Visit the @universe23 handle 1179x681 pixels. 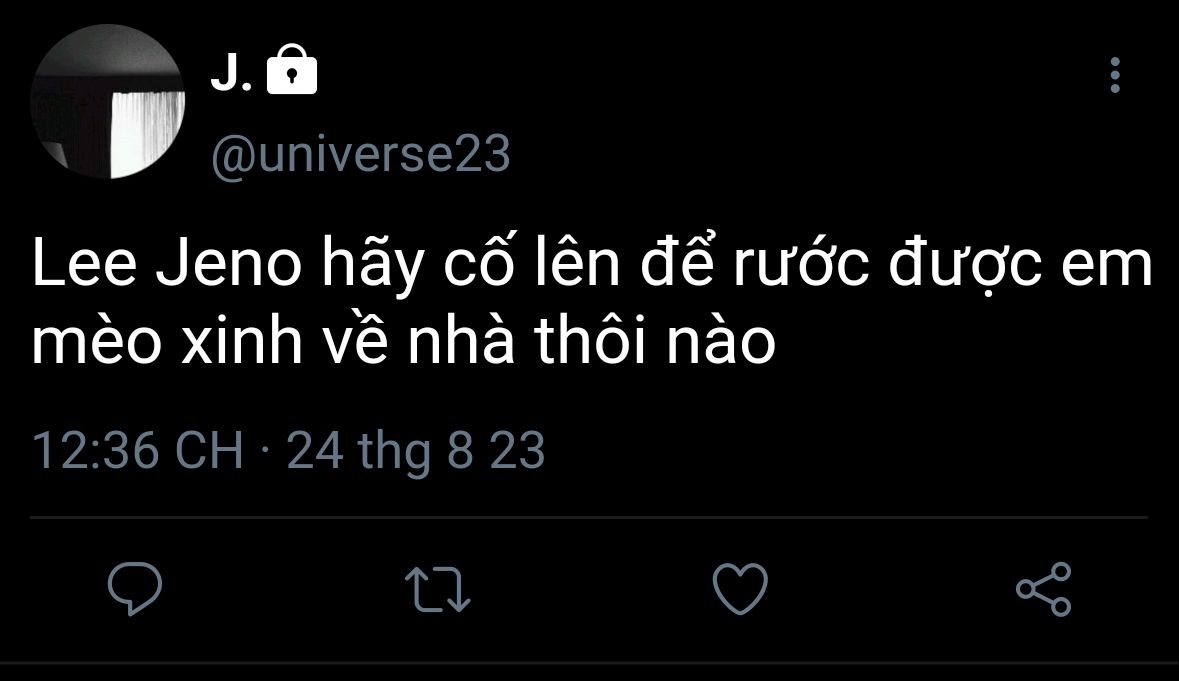click(361, 155)
